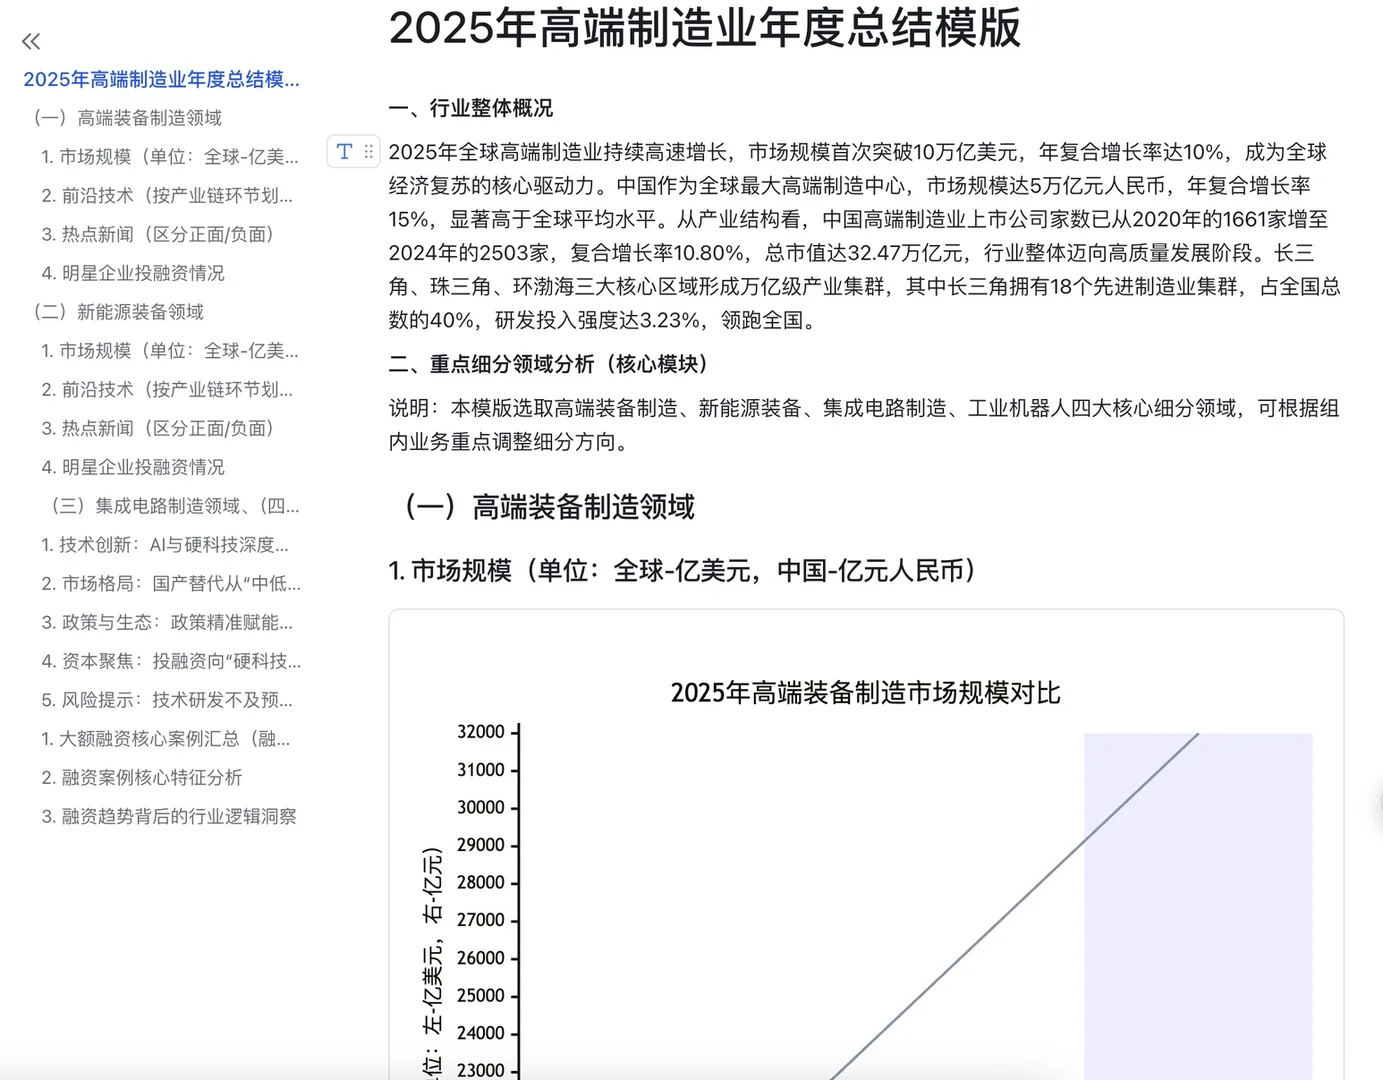Click the main heading "2025年高端制造业年度总结模版"
1383x1080 pixels.
(705, 30)
